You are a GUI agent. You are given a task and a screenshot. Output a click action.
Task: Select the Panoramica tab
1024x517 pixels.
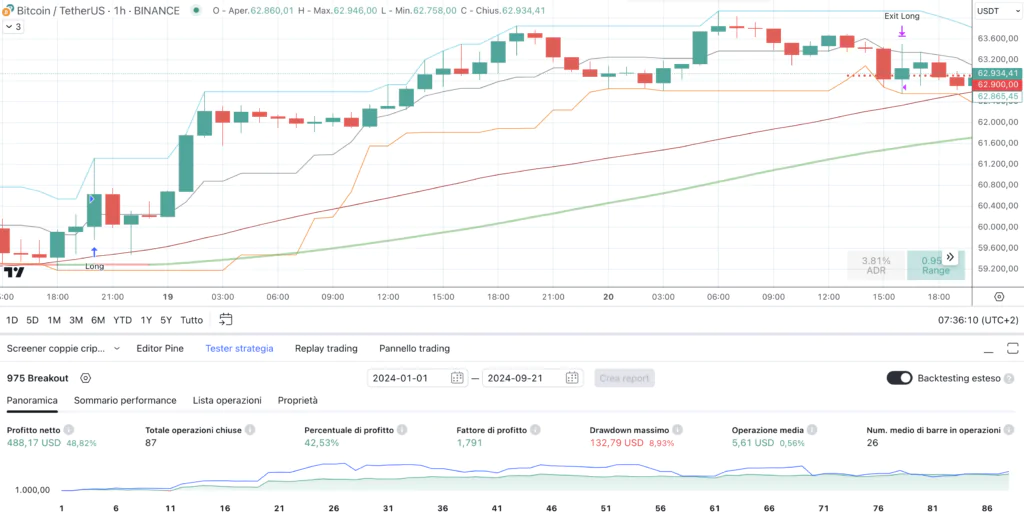(x=32, y=400)
